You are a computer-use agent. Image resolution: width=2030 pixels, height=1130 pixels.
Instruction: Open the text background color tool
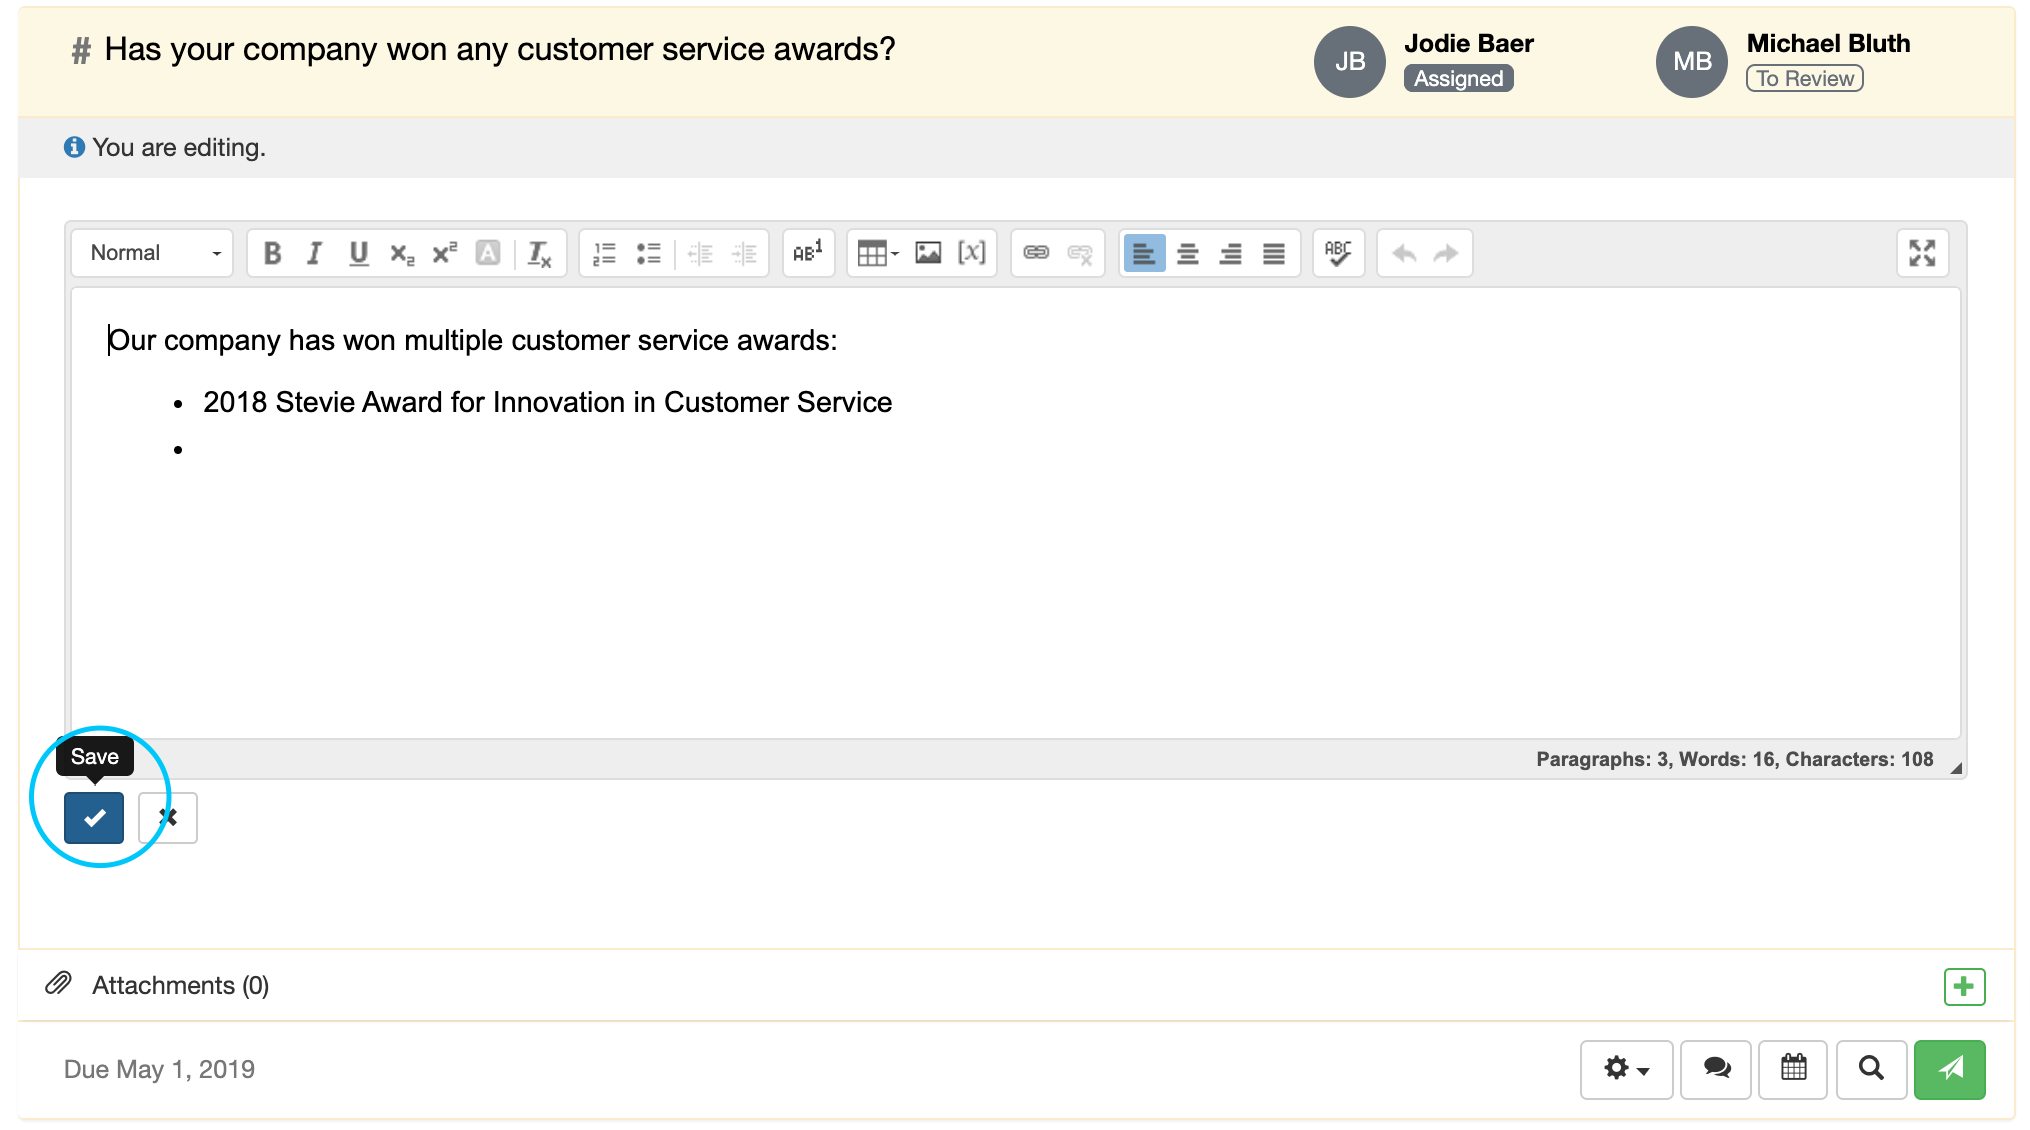pyautogui.click(x=488, y=253)
